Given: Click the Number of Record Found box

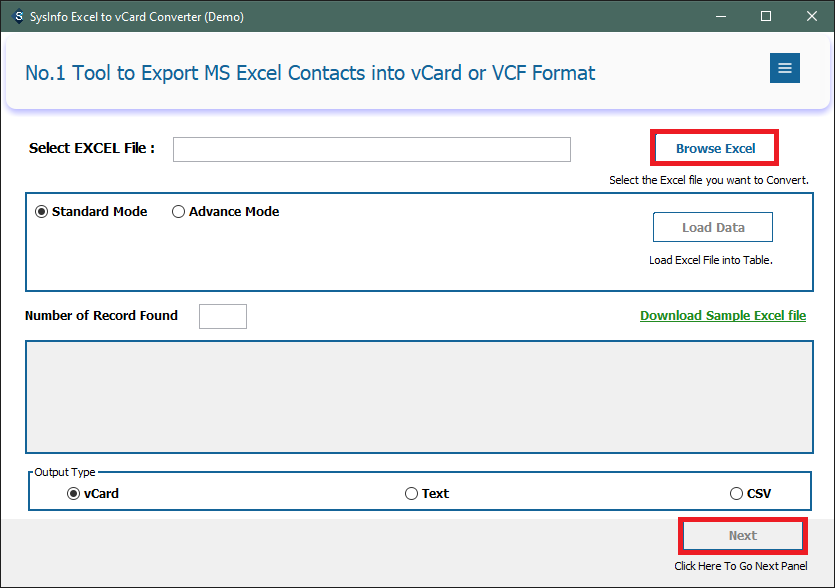Looking at the screenshot, I should pyautogui.click(x=222, y=316).
